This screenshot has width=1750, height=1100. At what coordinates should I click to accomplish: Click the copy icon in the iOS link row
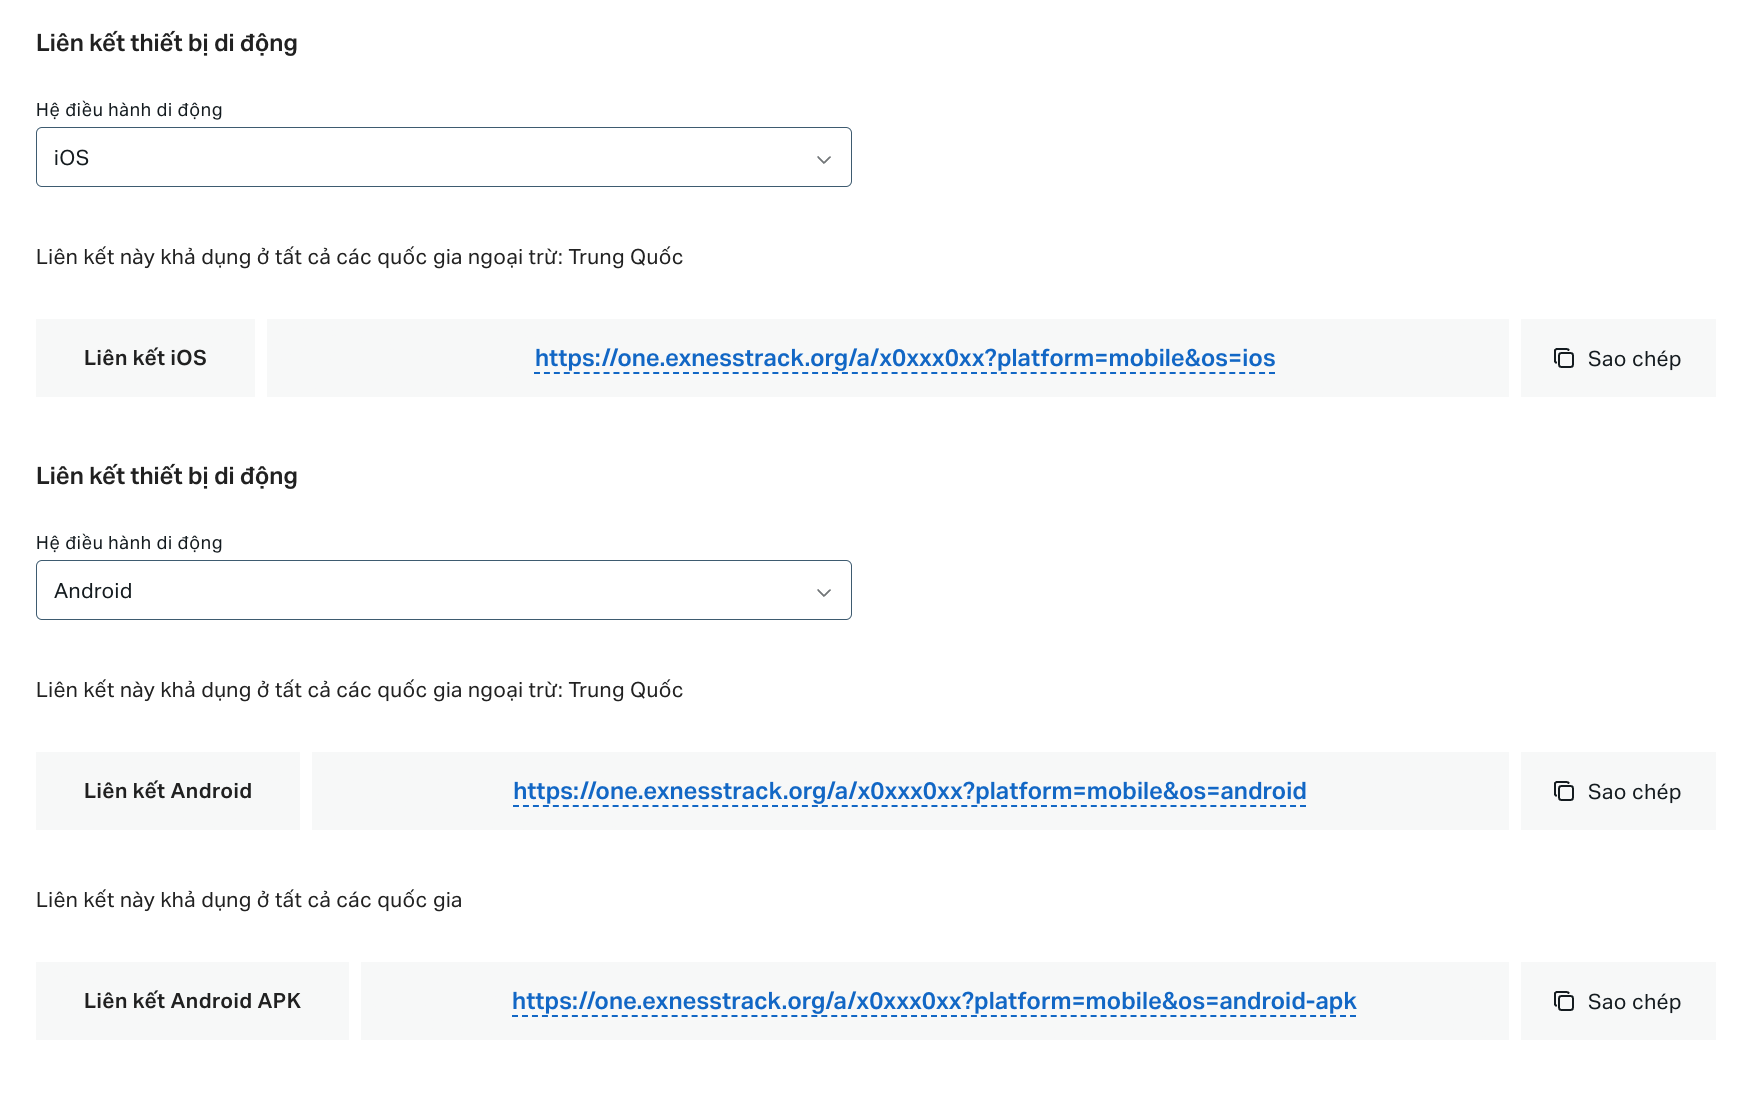[x=1564, y=358]
